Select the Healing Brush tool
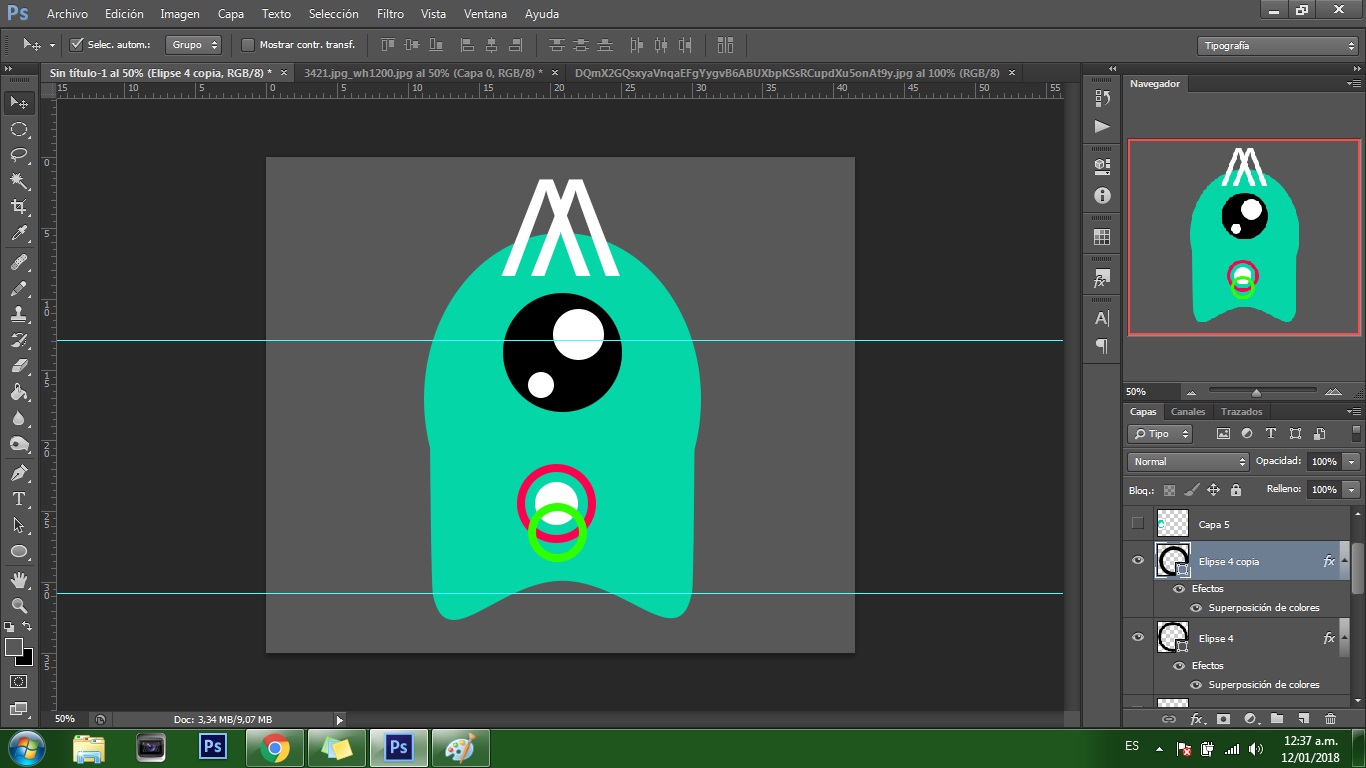The height and width of the screenshot is (768, 1366). (x=19, y=262)
